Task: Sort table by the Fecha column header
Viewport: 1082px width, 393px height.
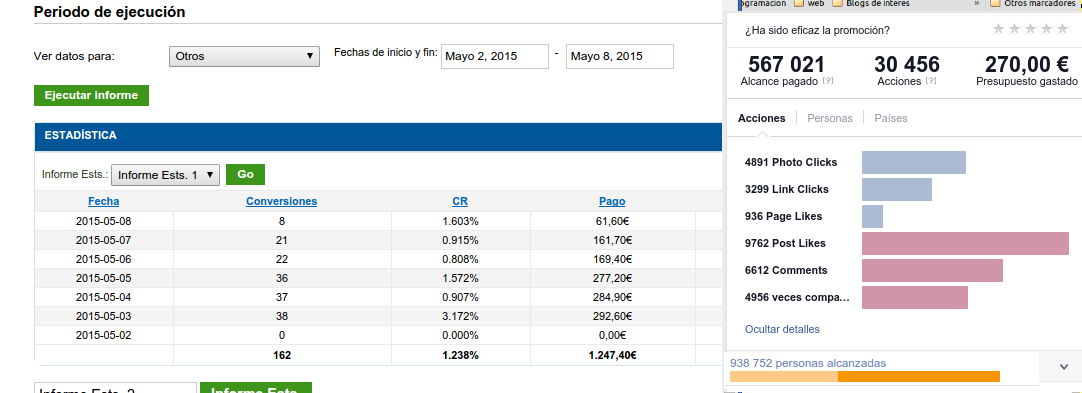Action: [104, 201]
